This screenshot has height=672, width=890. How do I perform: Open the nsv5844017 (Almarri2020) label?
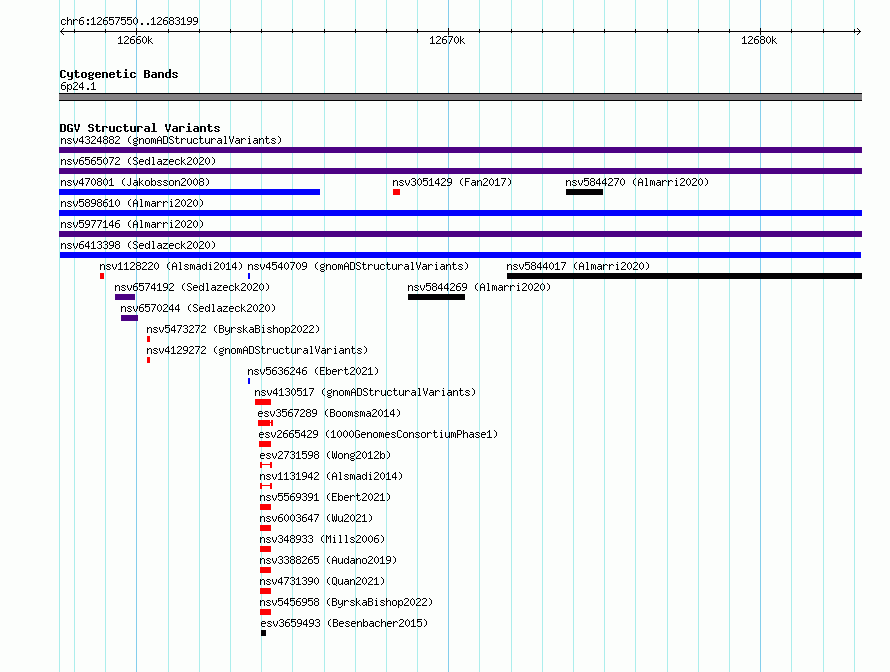tap(578, 266)
